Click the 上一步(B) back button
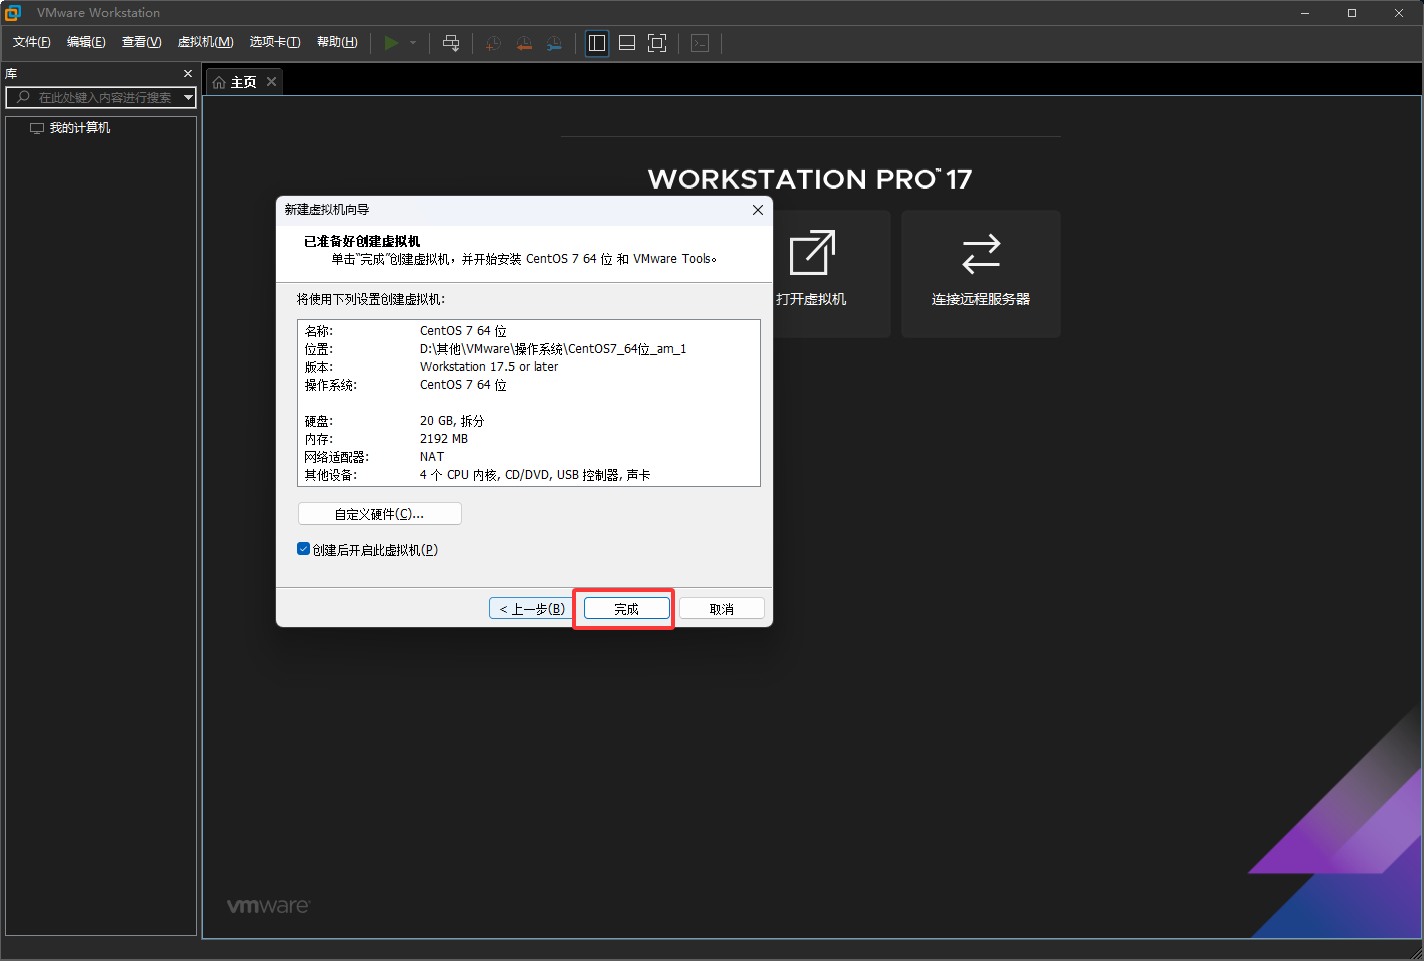This screenshot has width=1424, height=961. 532,609
